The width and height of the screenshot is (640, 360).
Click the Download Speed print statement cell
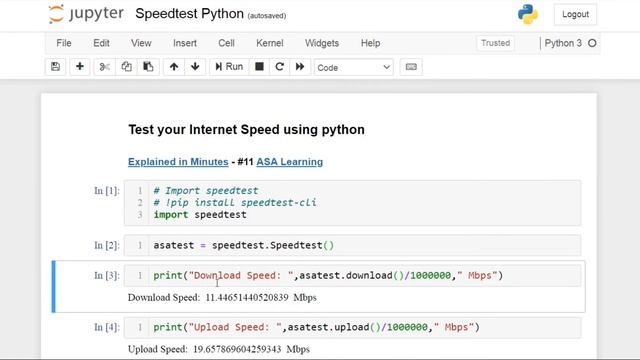[x=352, y=276]
